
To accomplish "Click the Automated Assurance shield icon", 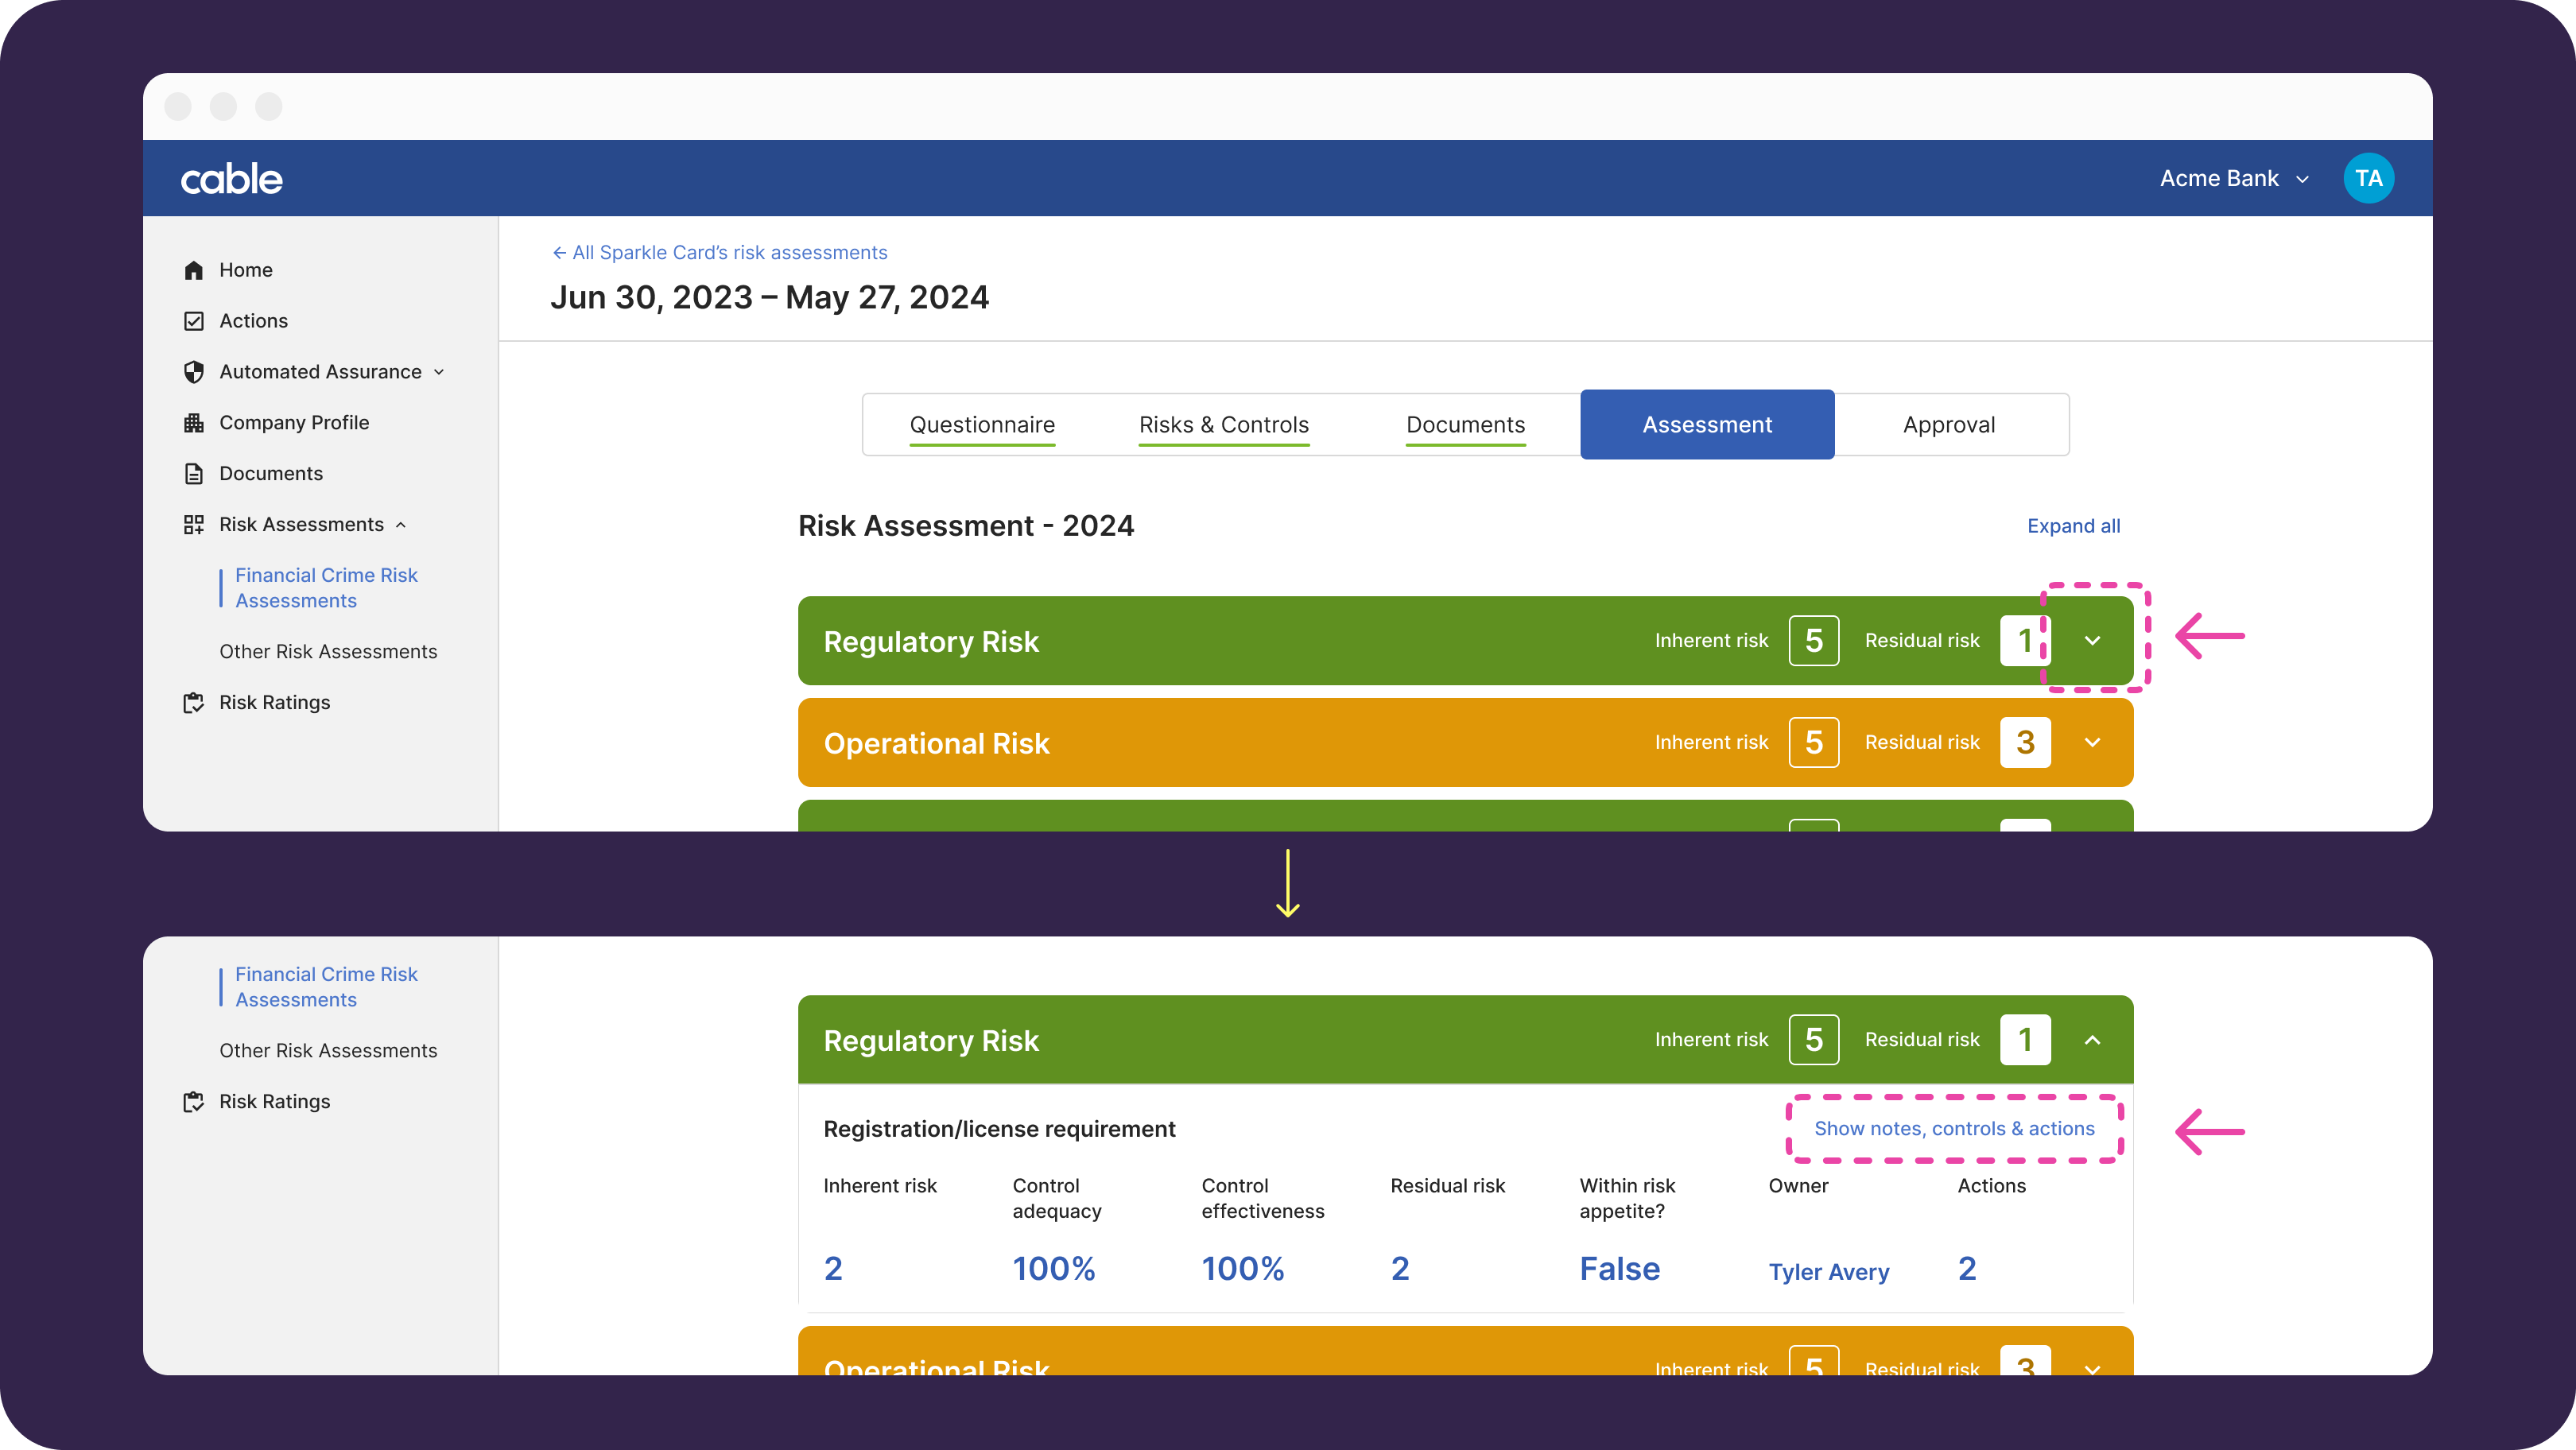I will click(194, 372).
